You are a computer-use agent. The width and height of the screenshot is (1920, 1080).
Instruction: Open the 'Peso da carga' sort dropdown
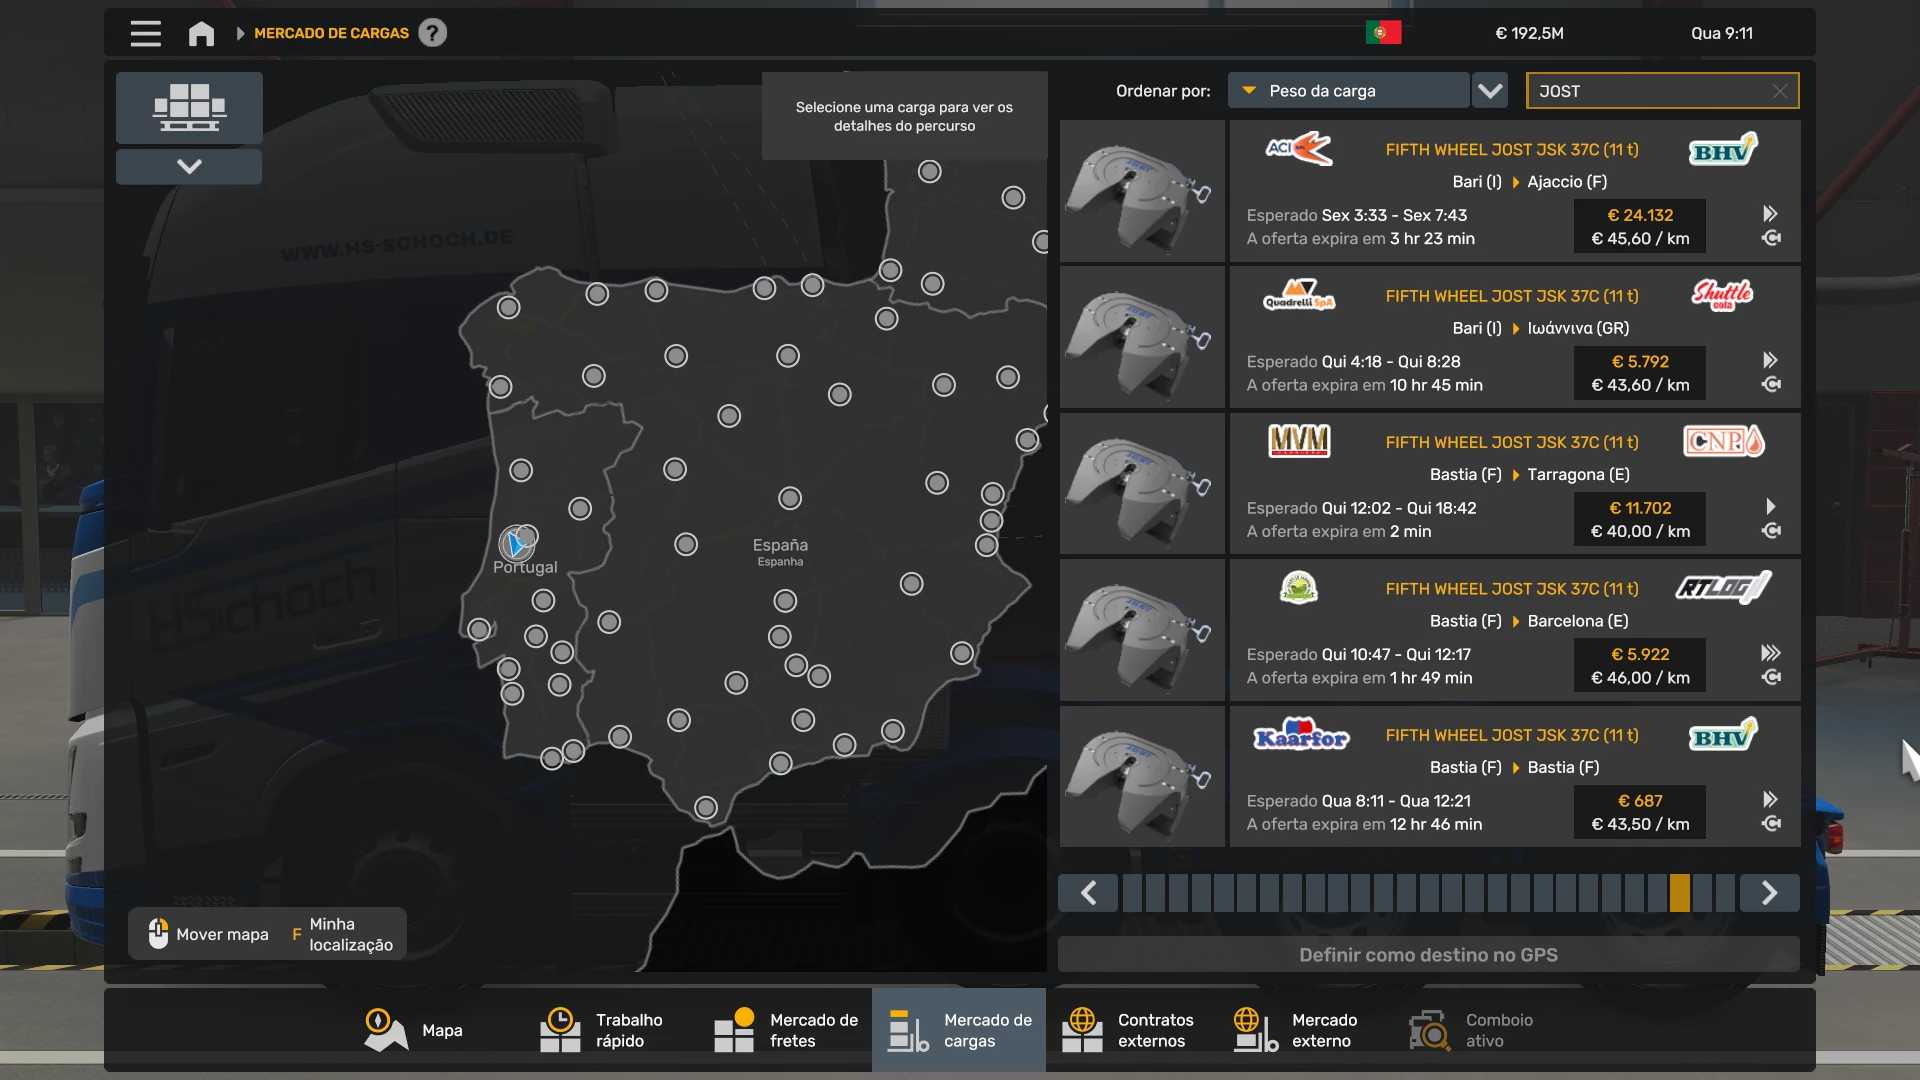point(1348,91)
